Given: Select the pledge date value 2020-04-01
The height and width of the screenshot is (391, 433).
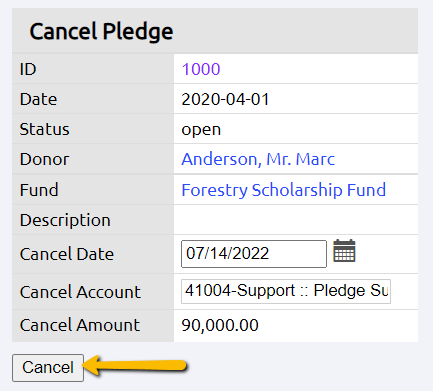Looking at the screenshot, I should coord(225,99).
